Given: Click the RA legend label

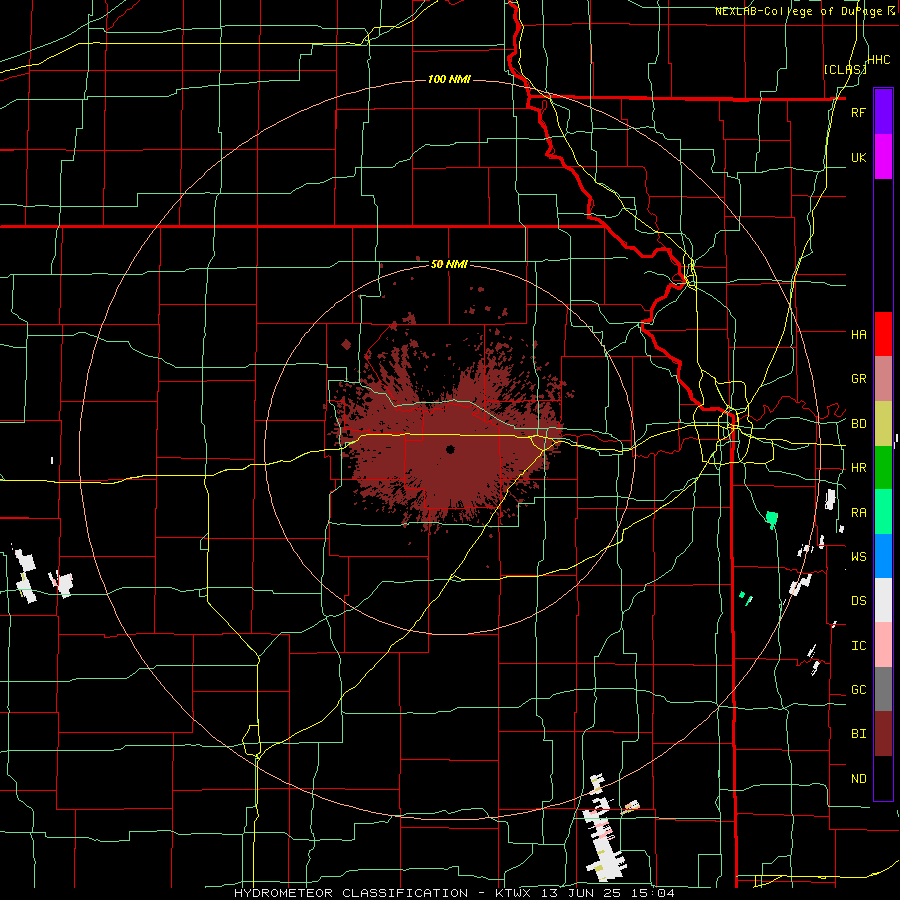Looking at the screenshot, I should (x=858, y=513).
